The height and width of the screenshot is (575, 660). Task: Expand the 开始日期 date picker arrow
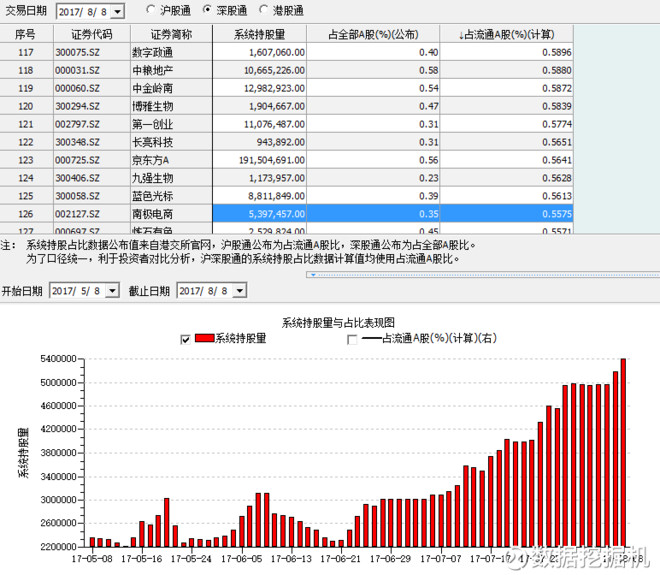click(x=138, y=291)
